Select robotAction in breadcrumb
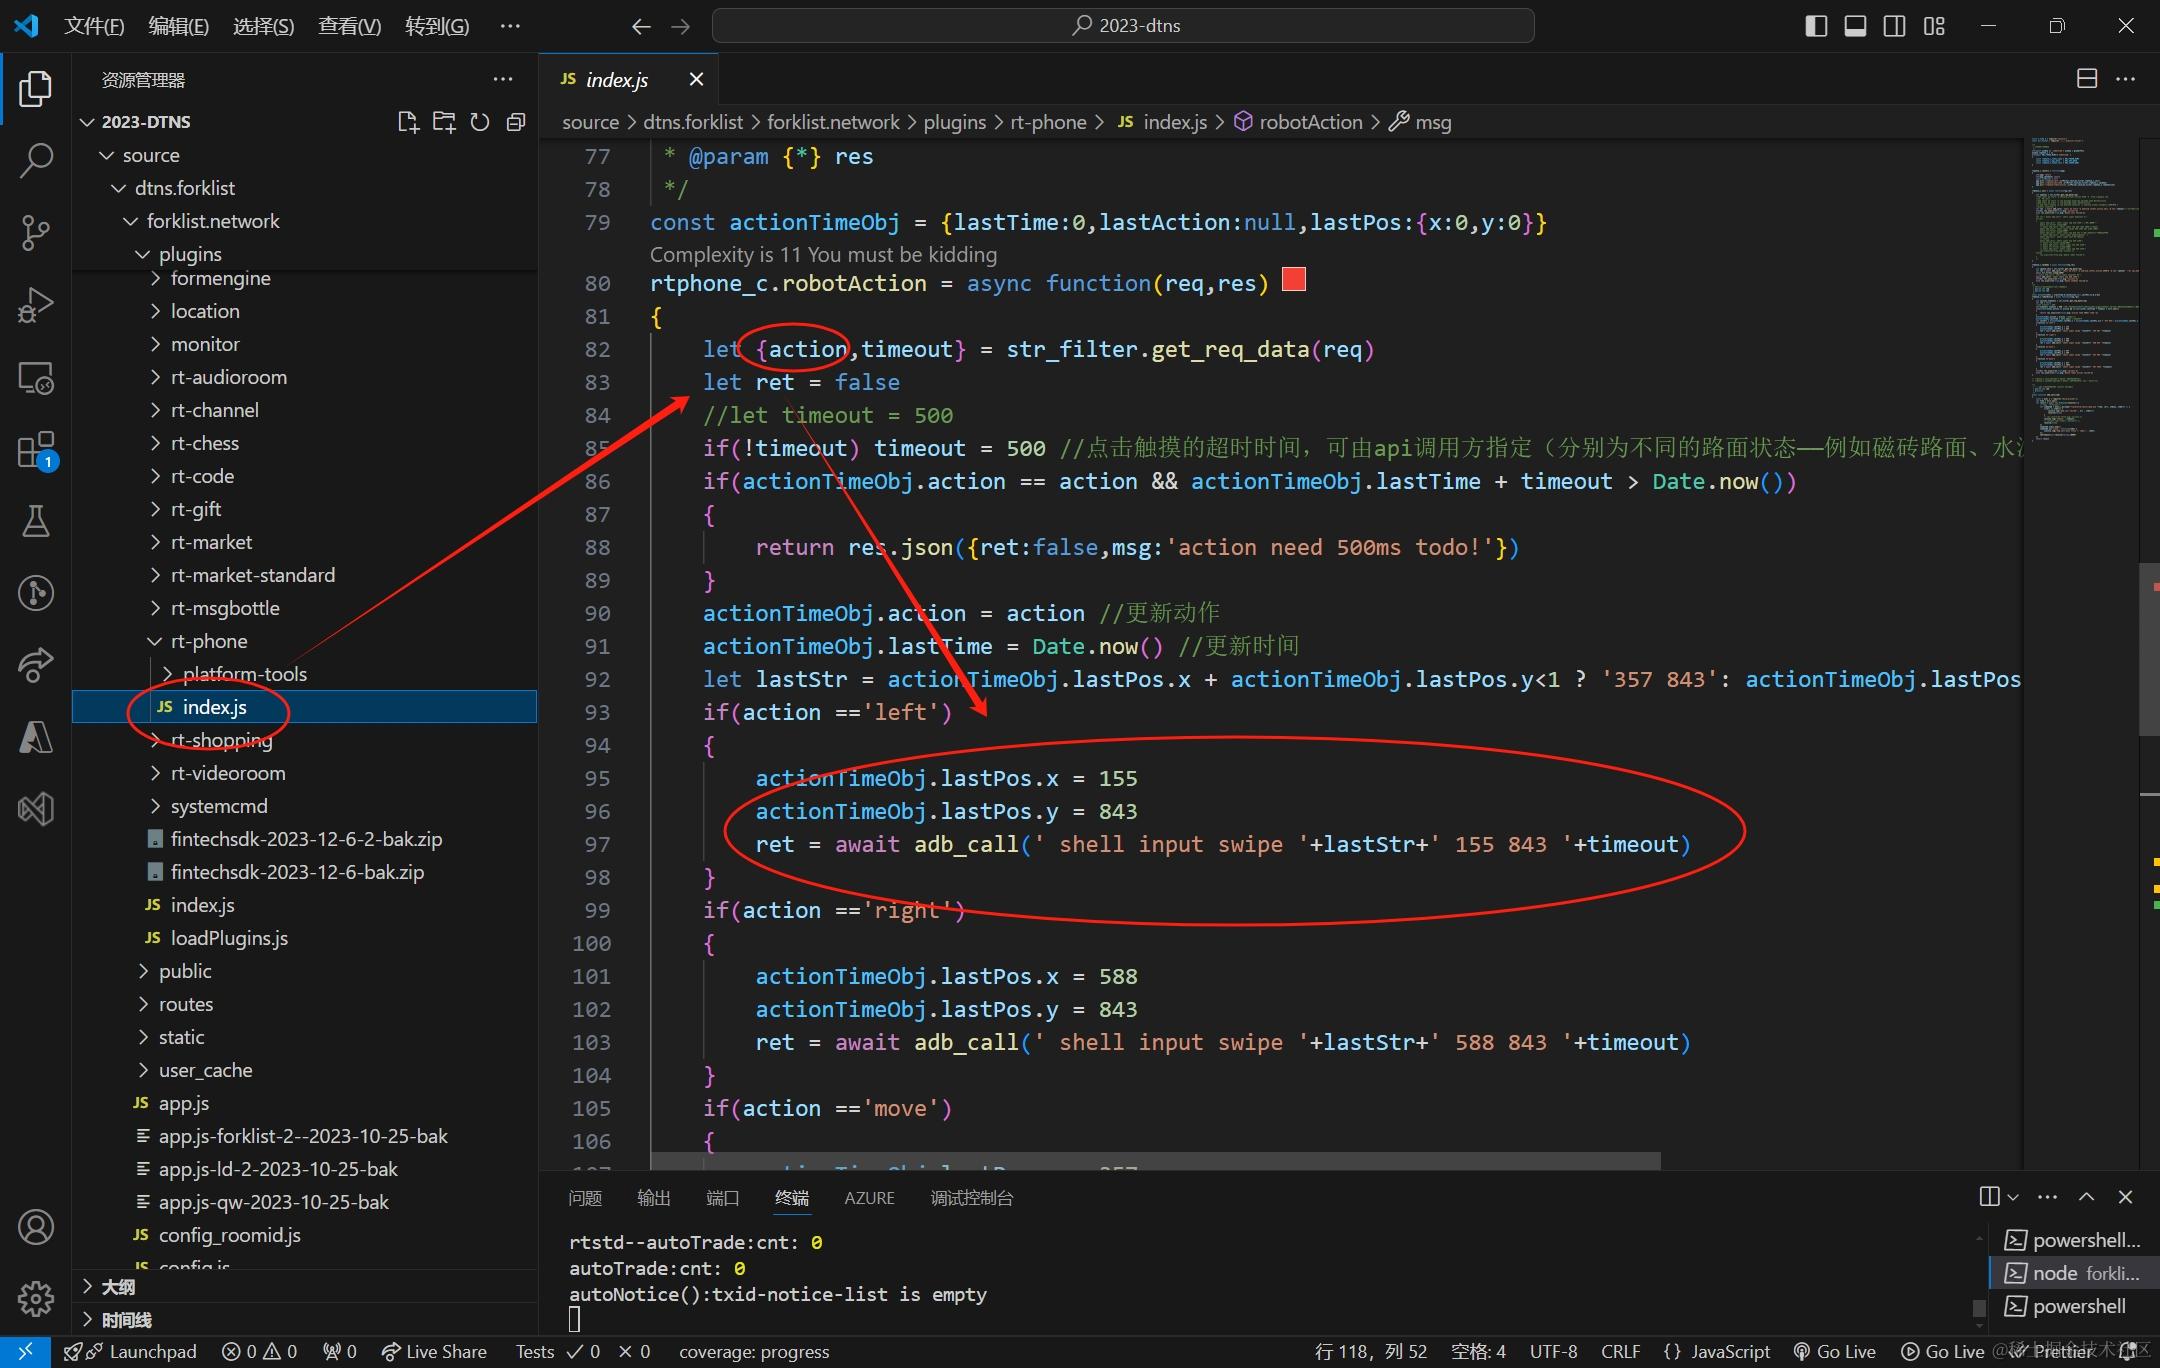The image size is (2160, 1368). click(x=1297, y=122)
